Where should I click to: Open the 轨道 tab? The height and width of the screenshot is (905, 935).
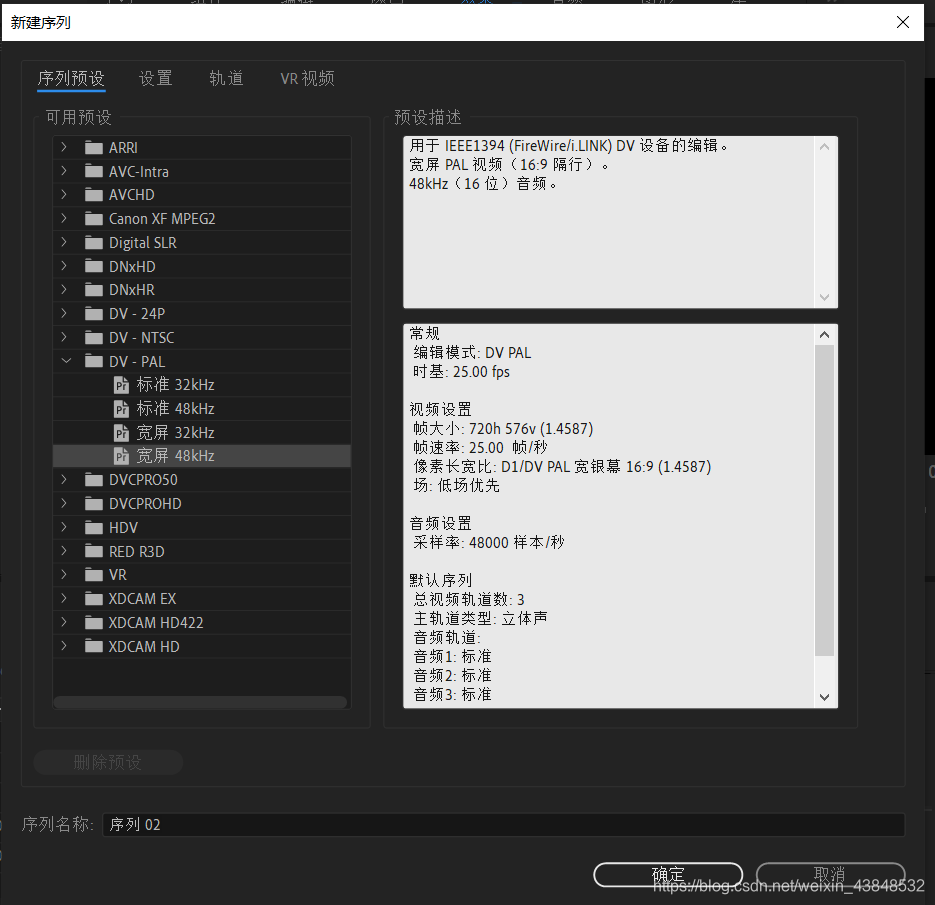coord(226,78)
